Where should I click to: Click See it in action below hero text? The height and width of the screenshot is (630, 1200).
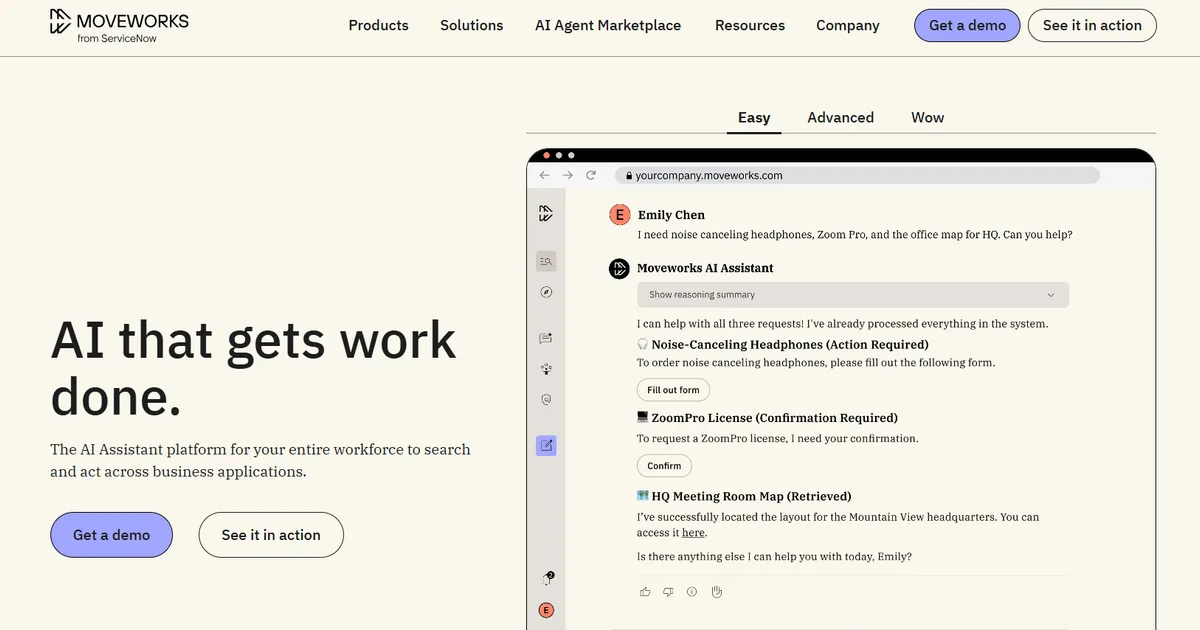tap(271, 535)
